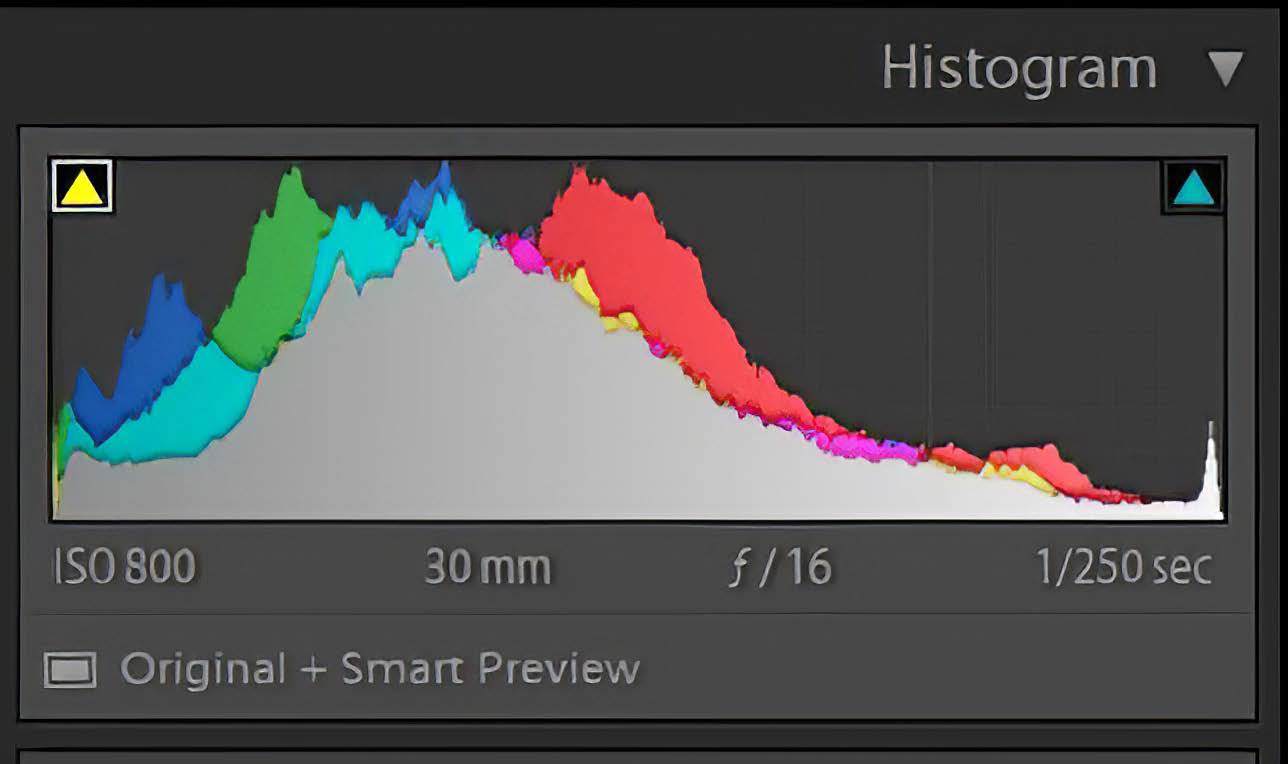The image size is (1288, 764).
Task: Click the f/16 aperture readout
Action: [x=781, y=567]
